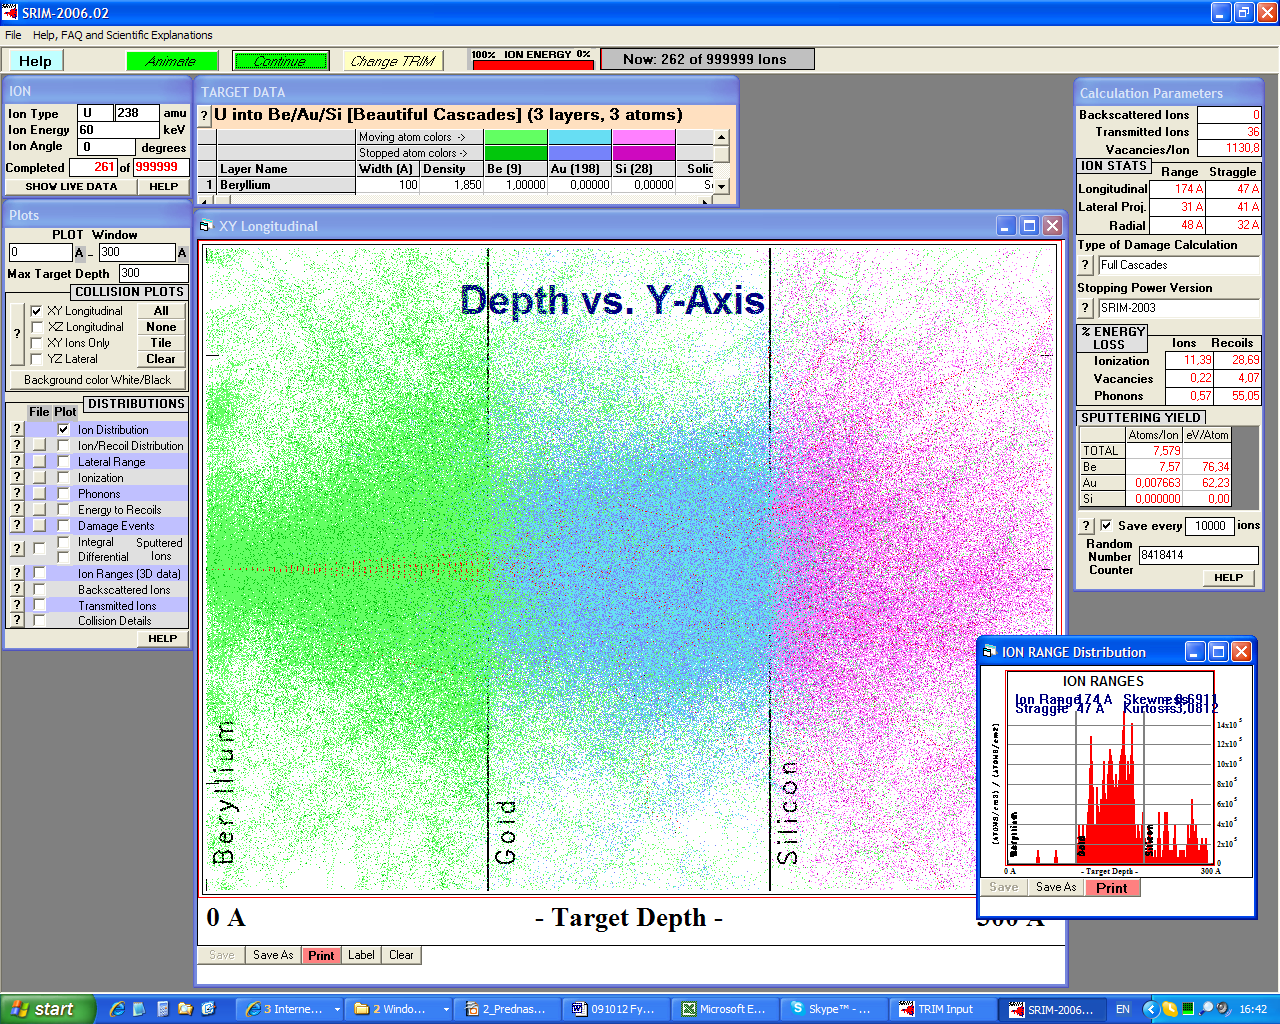Click the Change TRIM button
1280x1024 pixels.
click(392, 61)
